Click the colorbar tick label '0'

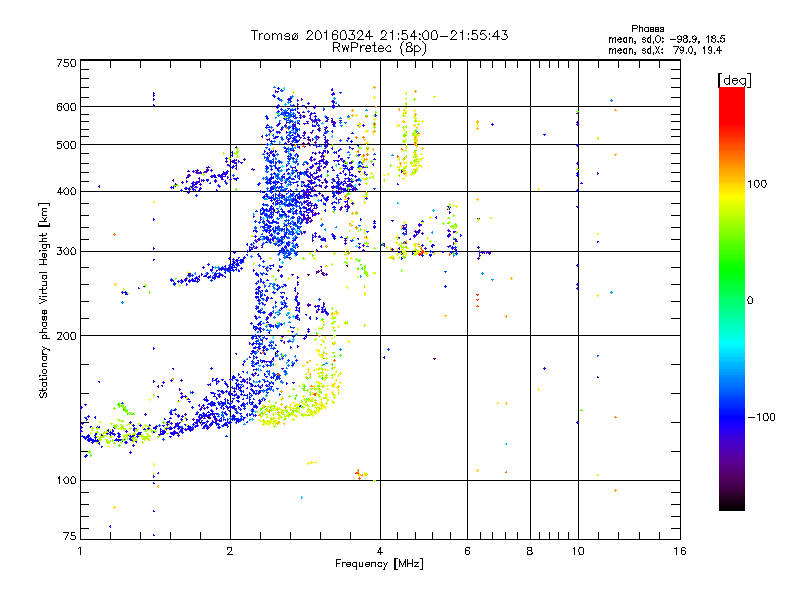click(x=750, y=301)
